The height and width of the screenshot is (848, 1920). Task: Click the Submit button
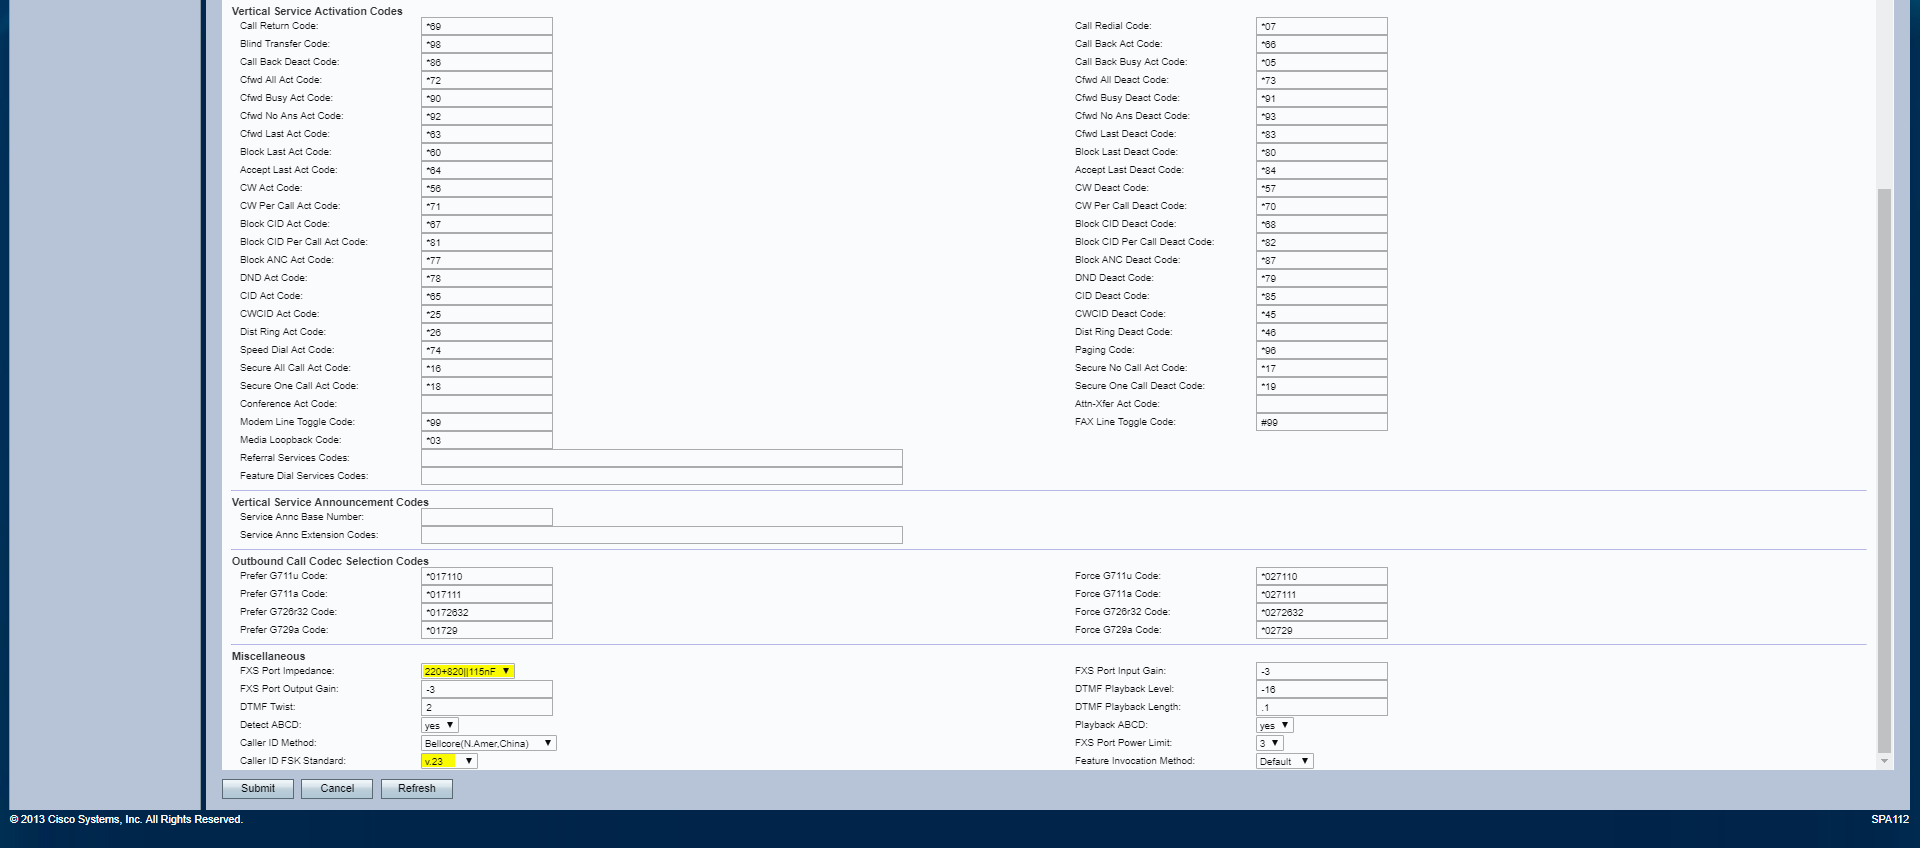point(257,789)
